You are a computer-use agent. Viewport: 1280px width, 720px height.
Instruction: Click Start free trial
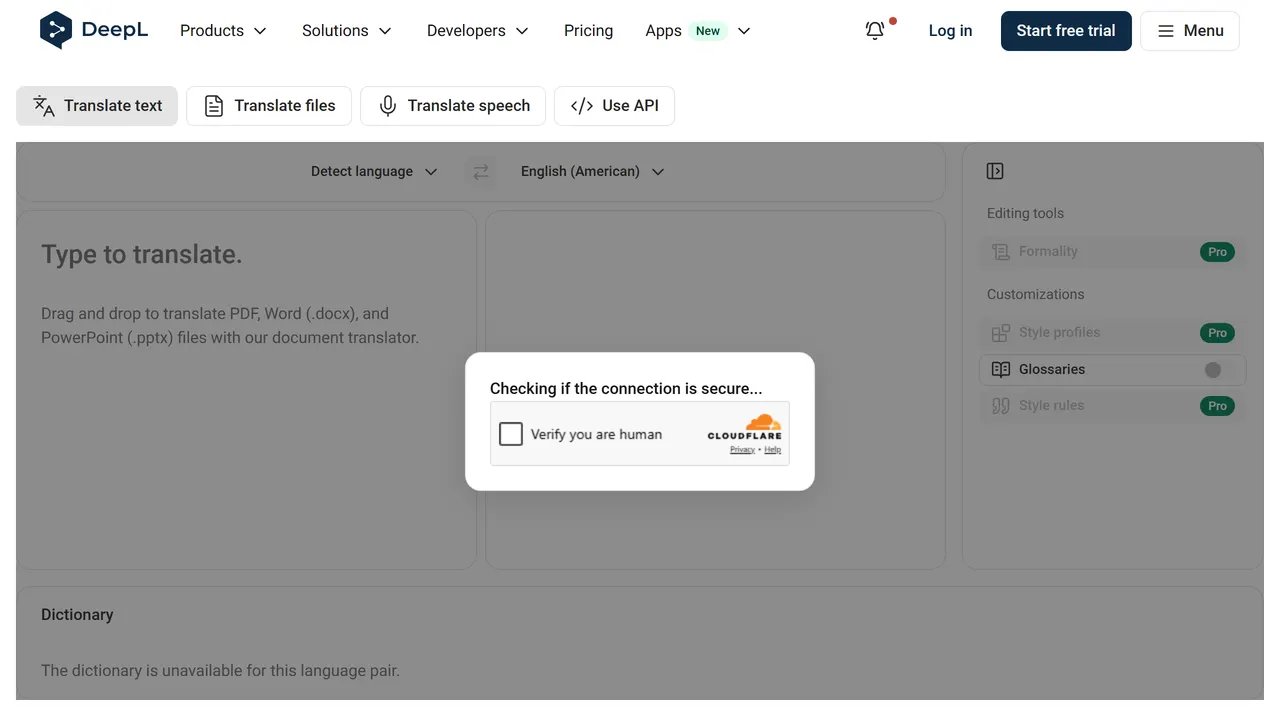[x=1066, y=31]
